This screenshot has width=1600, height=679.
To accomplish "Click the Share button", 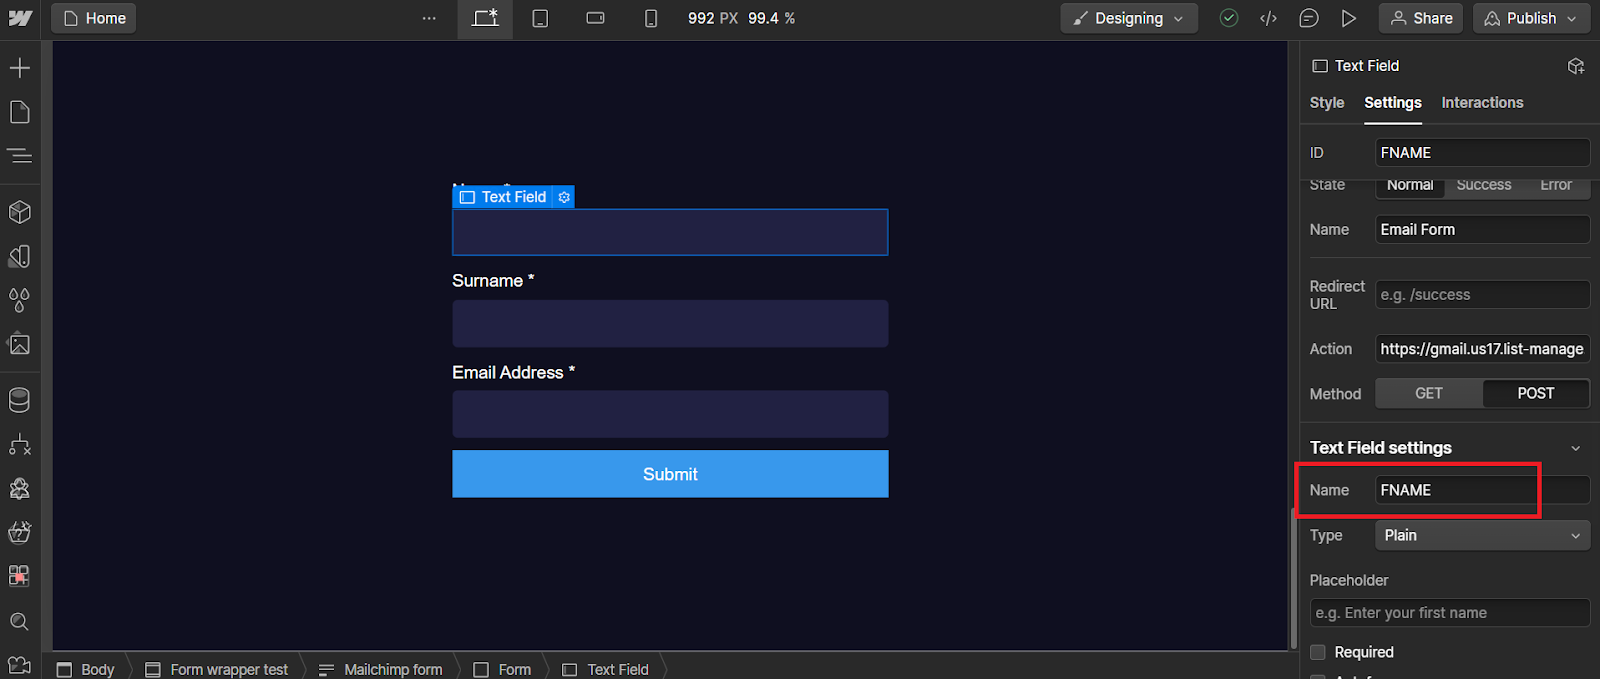I will (x=1421, y=18).
